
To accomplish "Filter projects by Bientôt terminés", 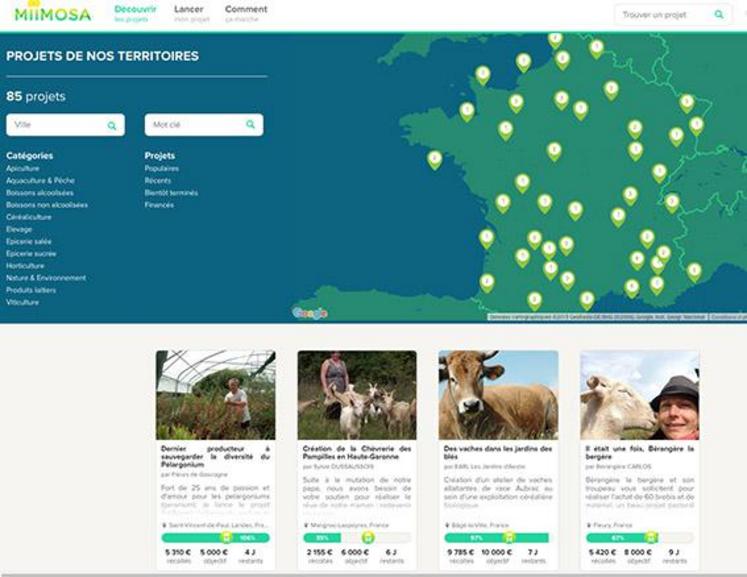I will coord(171,193).
